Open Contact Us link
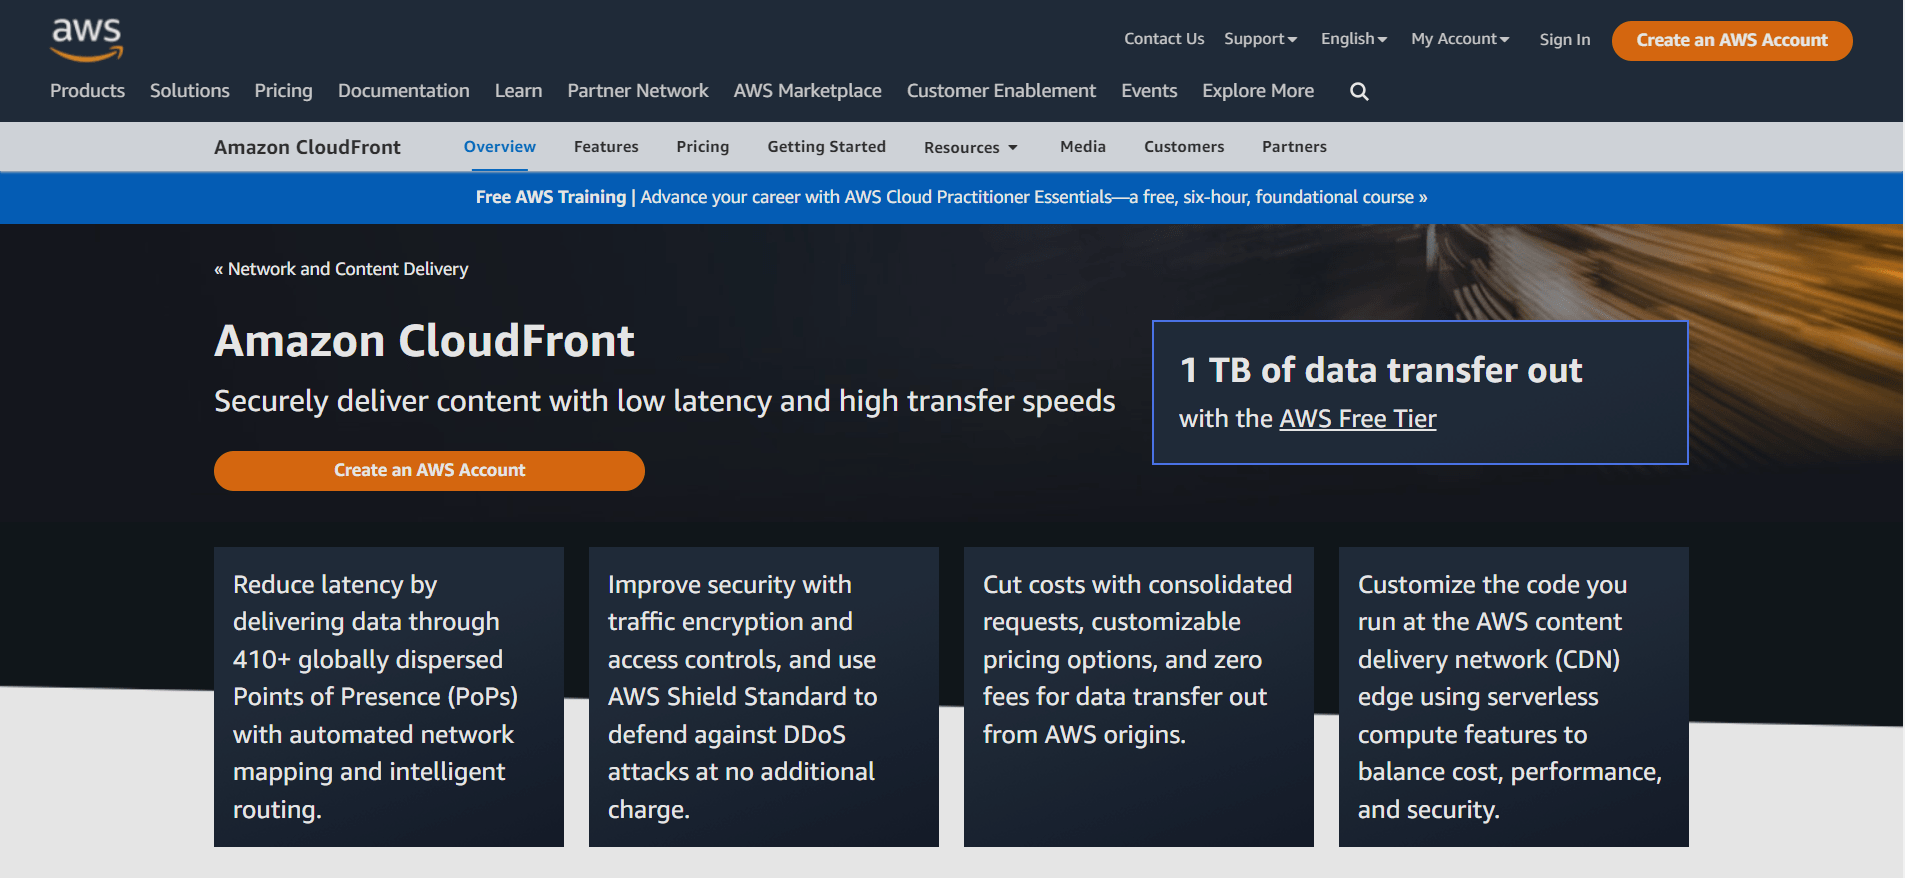 1164,39
